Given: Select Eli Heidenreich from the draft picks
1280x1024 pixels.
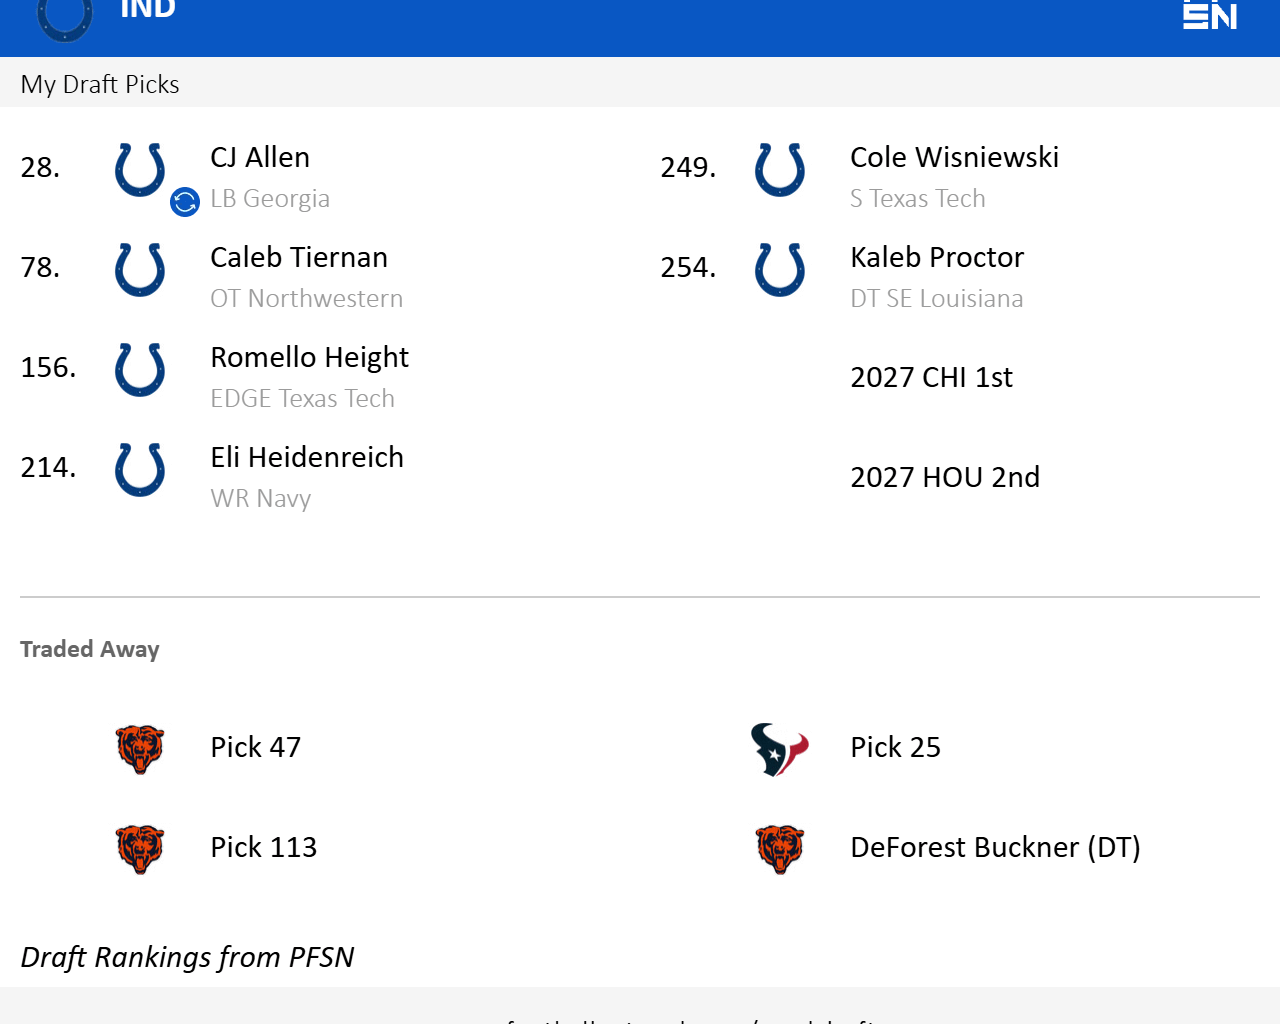Looking at the screenshot, I should [307, 457].
